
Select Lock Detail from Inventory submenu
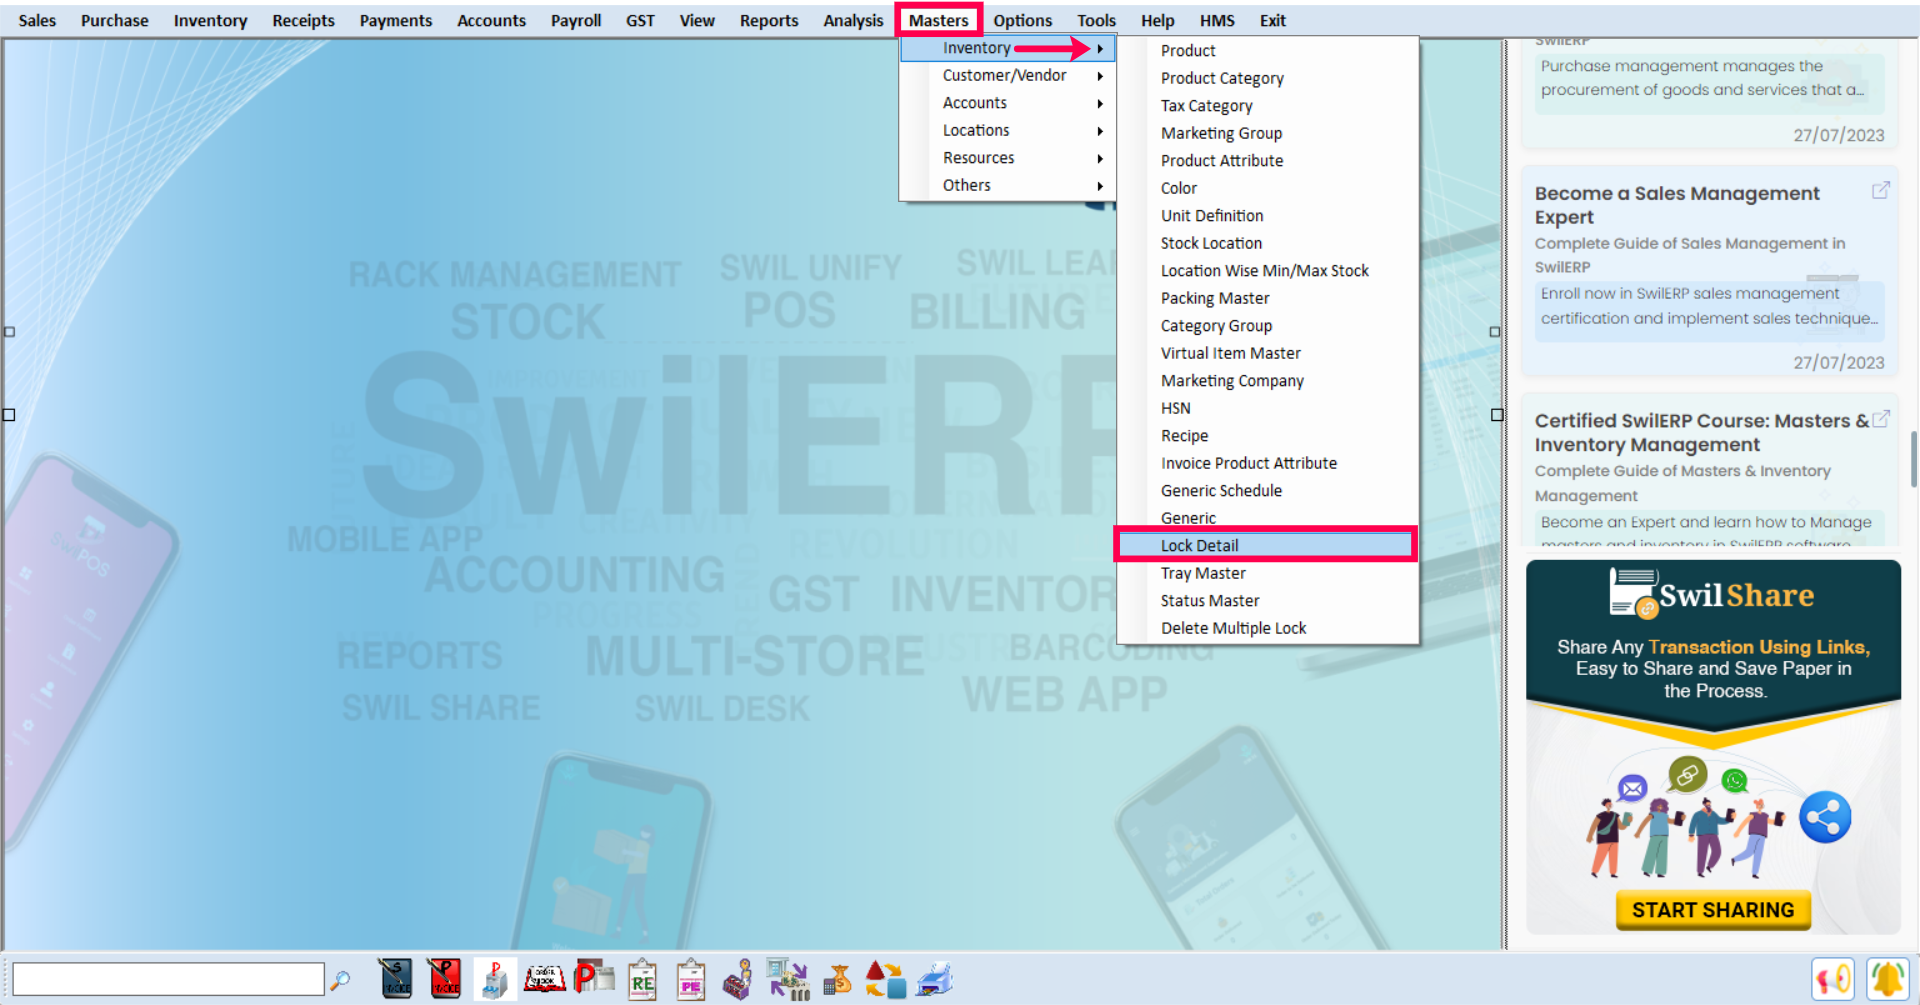[x=1265, y=545]
